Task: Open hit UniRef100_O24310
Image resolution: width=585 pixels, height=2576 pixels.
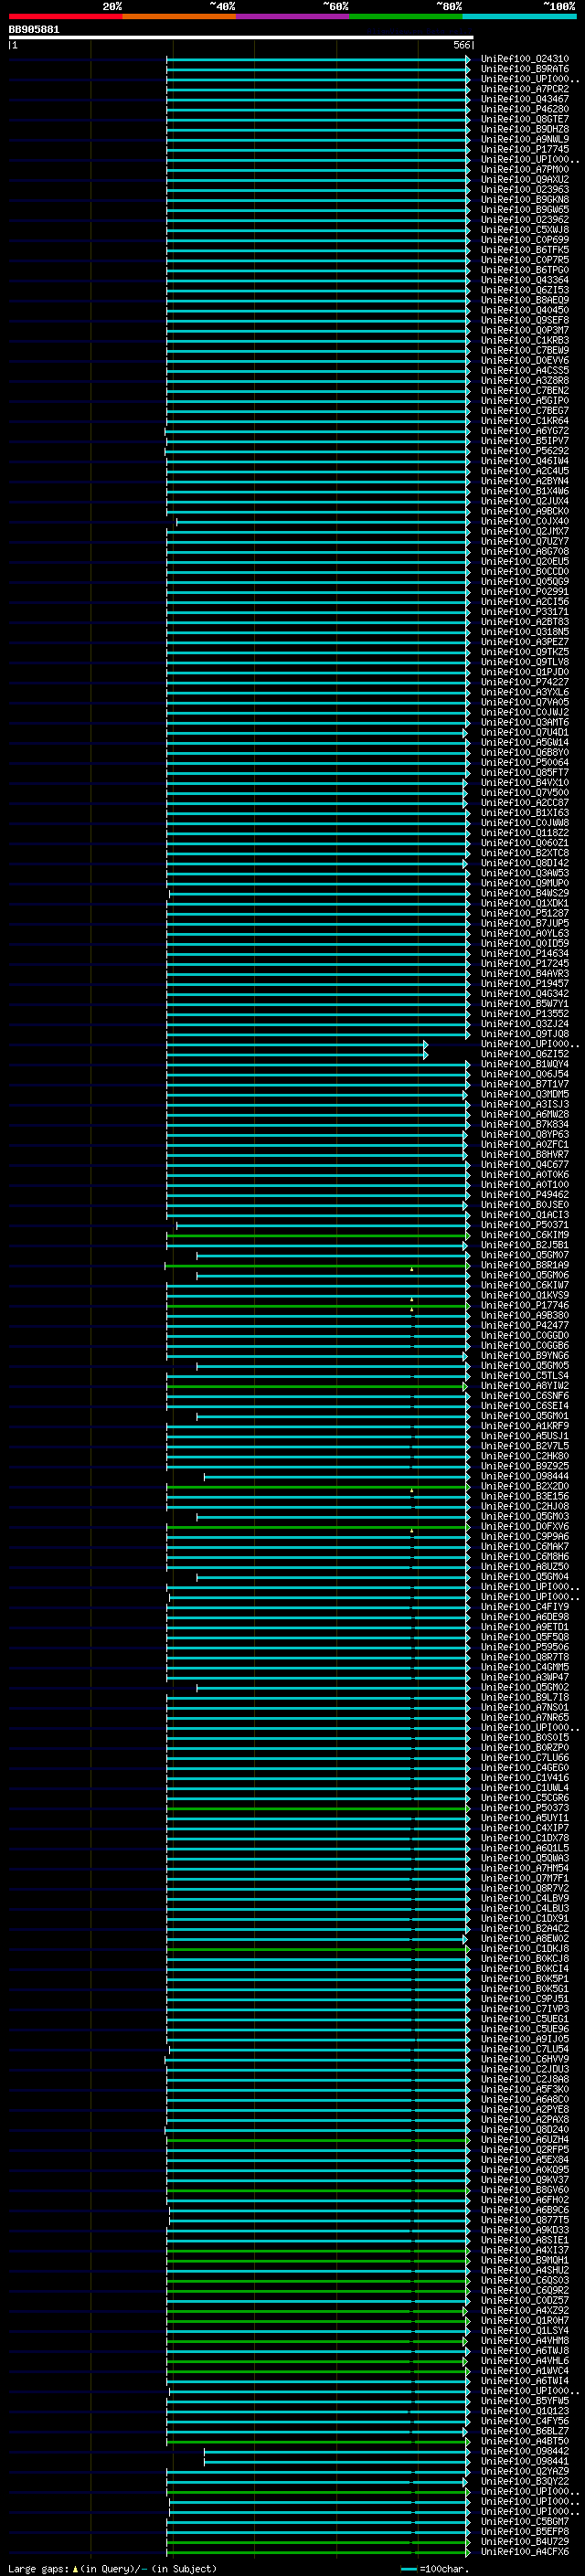Action: click(525, 59)
